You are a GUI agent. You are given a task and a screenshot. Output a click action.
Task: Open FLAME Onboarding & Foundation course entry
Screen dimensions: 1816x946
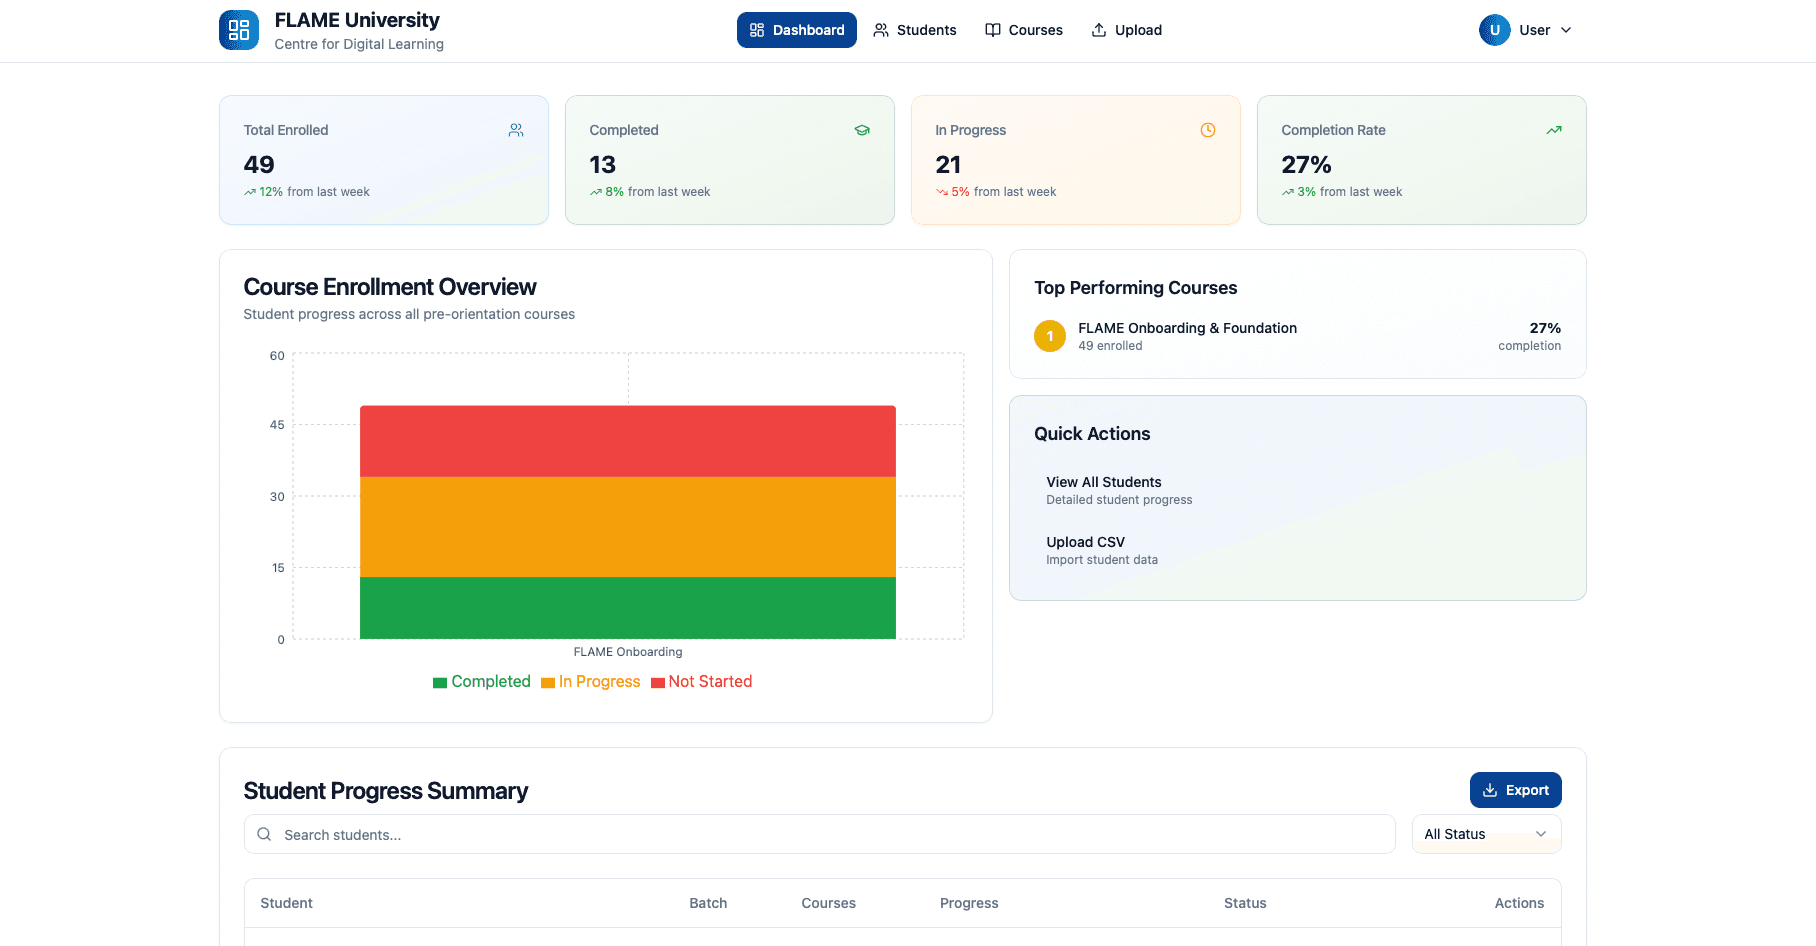click(x=1298, y=336)
